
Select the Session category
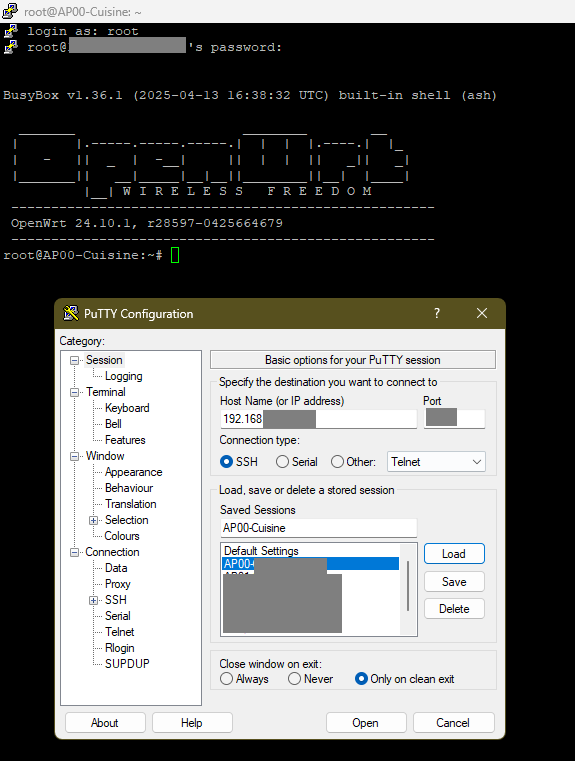tap(104, 360)
